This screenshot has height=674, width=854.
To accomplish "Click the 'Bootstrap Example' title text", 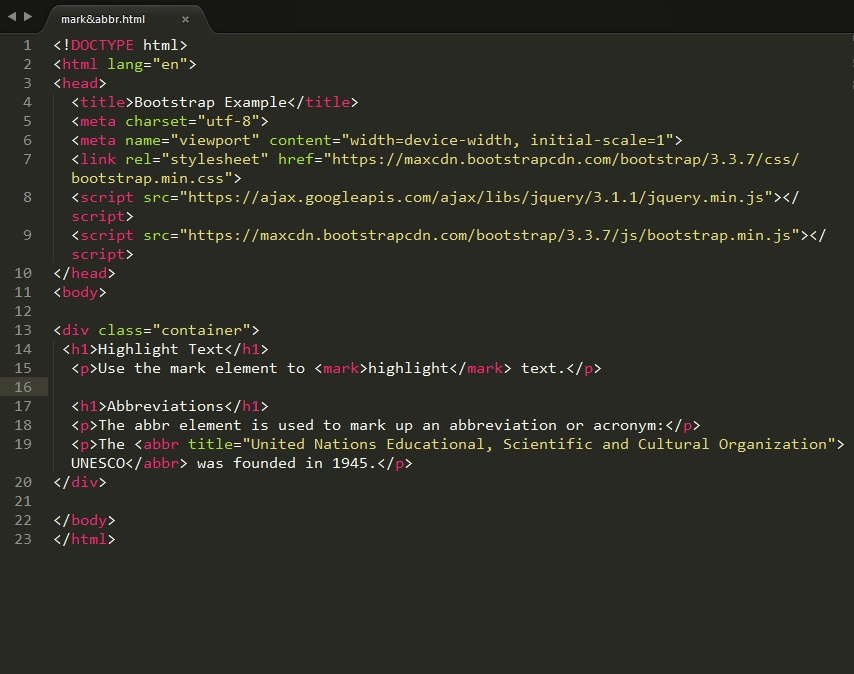I will pos(210,102).
